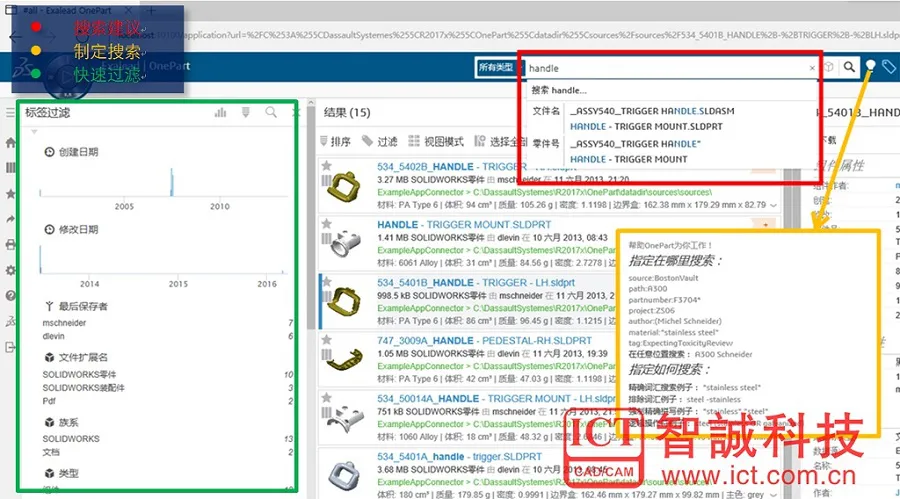Filter by Pdf file extension
This screenshot has width=900, height=499.
[x=49, y=401]
